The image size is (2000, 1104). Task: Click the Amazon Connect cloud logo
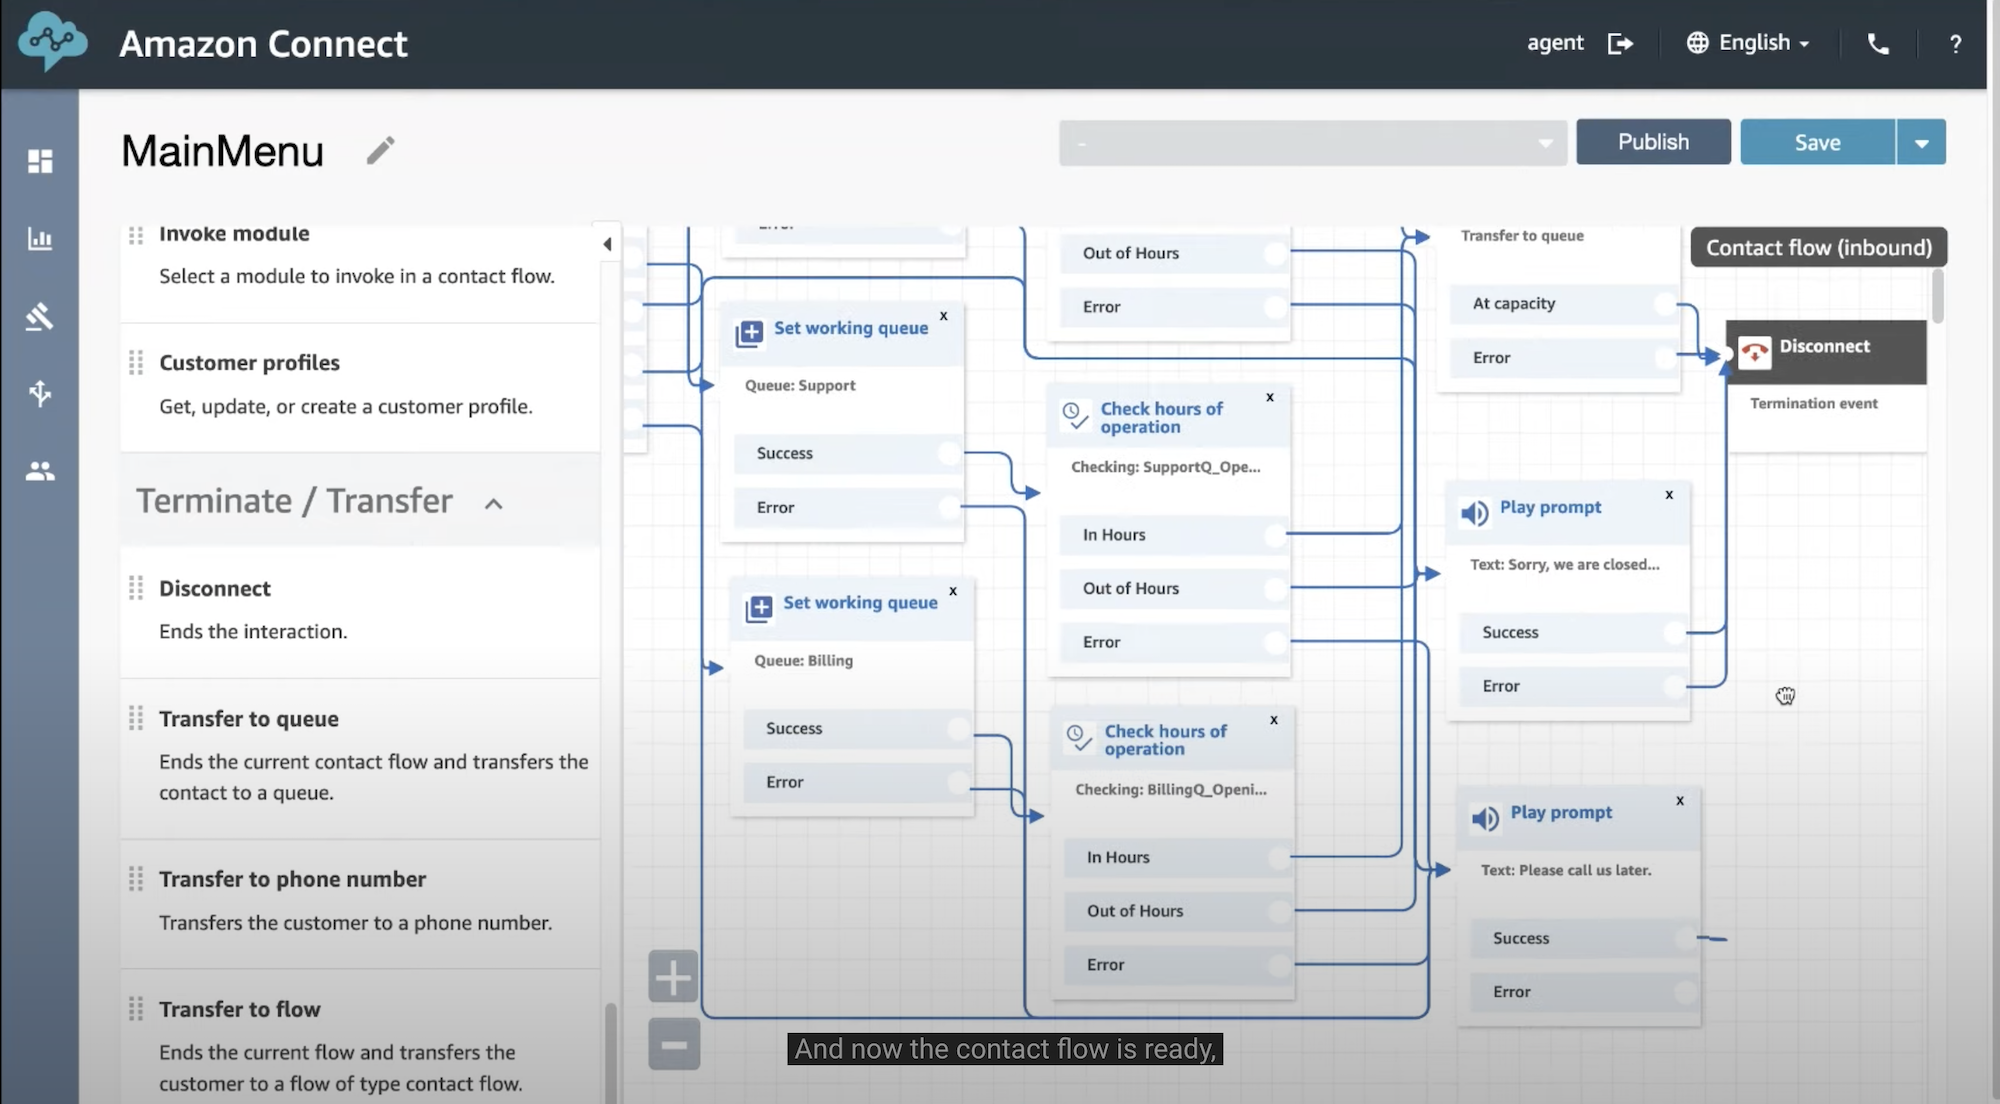click(x=52, y=42)
